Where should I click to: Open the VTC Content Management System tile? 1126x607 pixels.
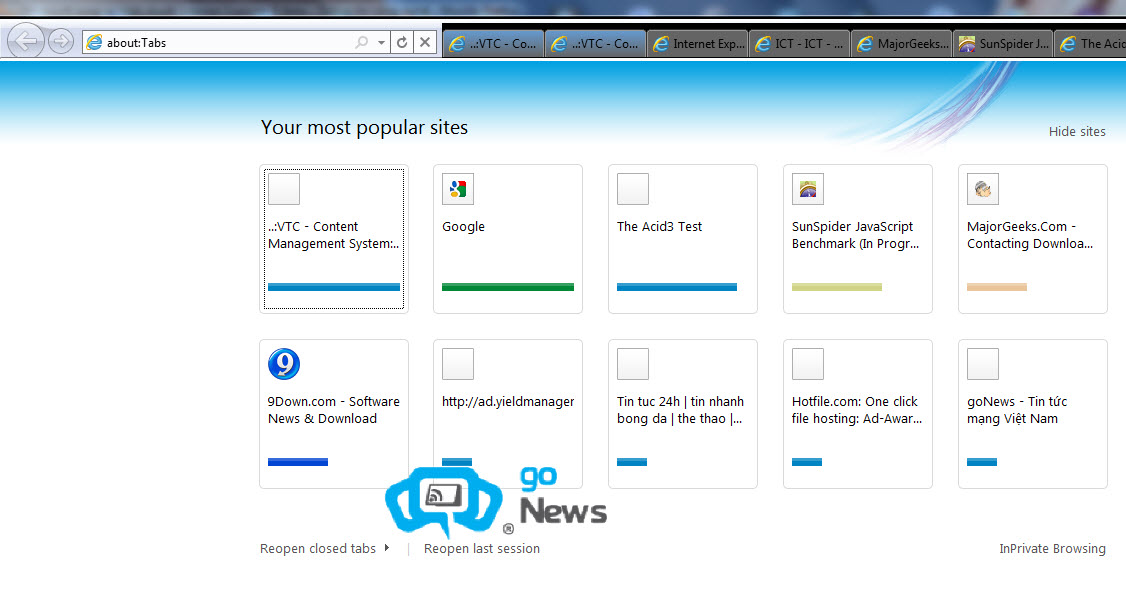(x=334, y=239)
